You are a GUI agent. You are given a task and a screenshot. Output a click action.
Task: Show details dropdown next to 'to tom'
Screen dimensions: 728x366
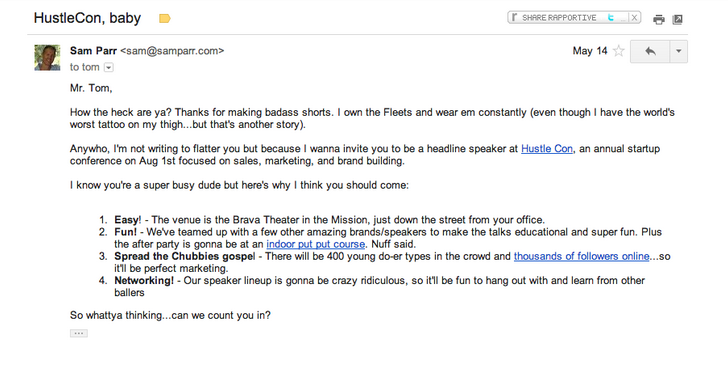click(x=109, y=68)
